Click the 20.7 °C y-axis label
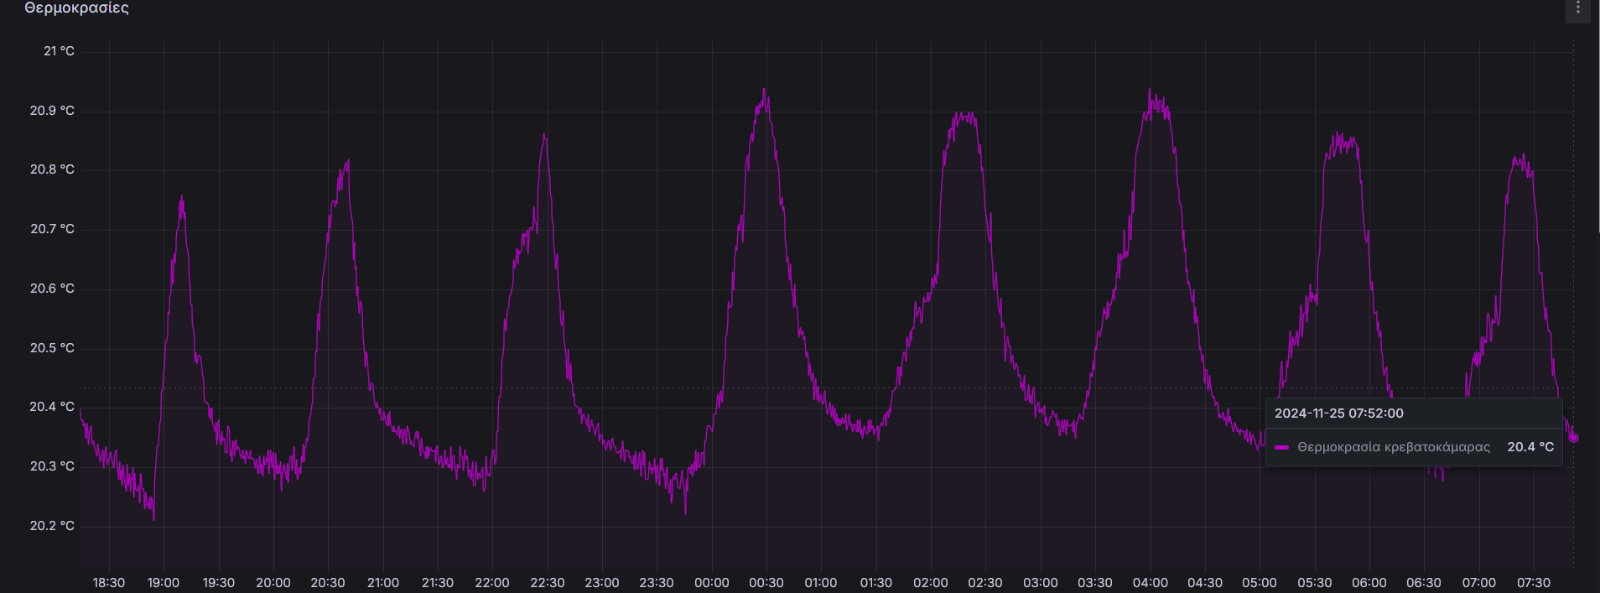Screen dimensions: 1600x593 point(52,229)
